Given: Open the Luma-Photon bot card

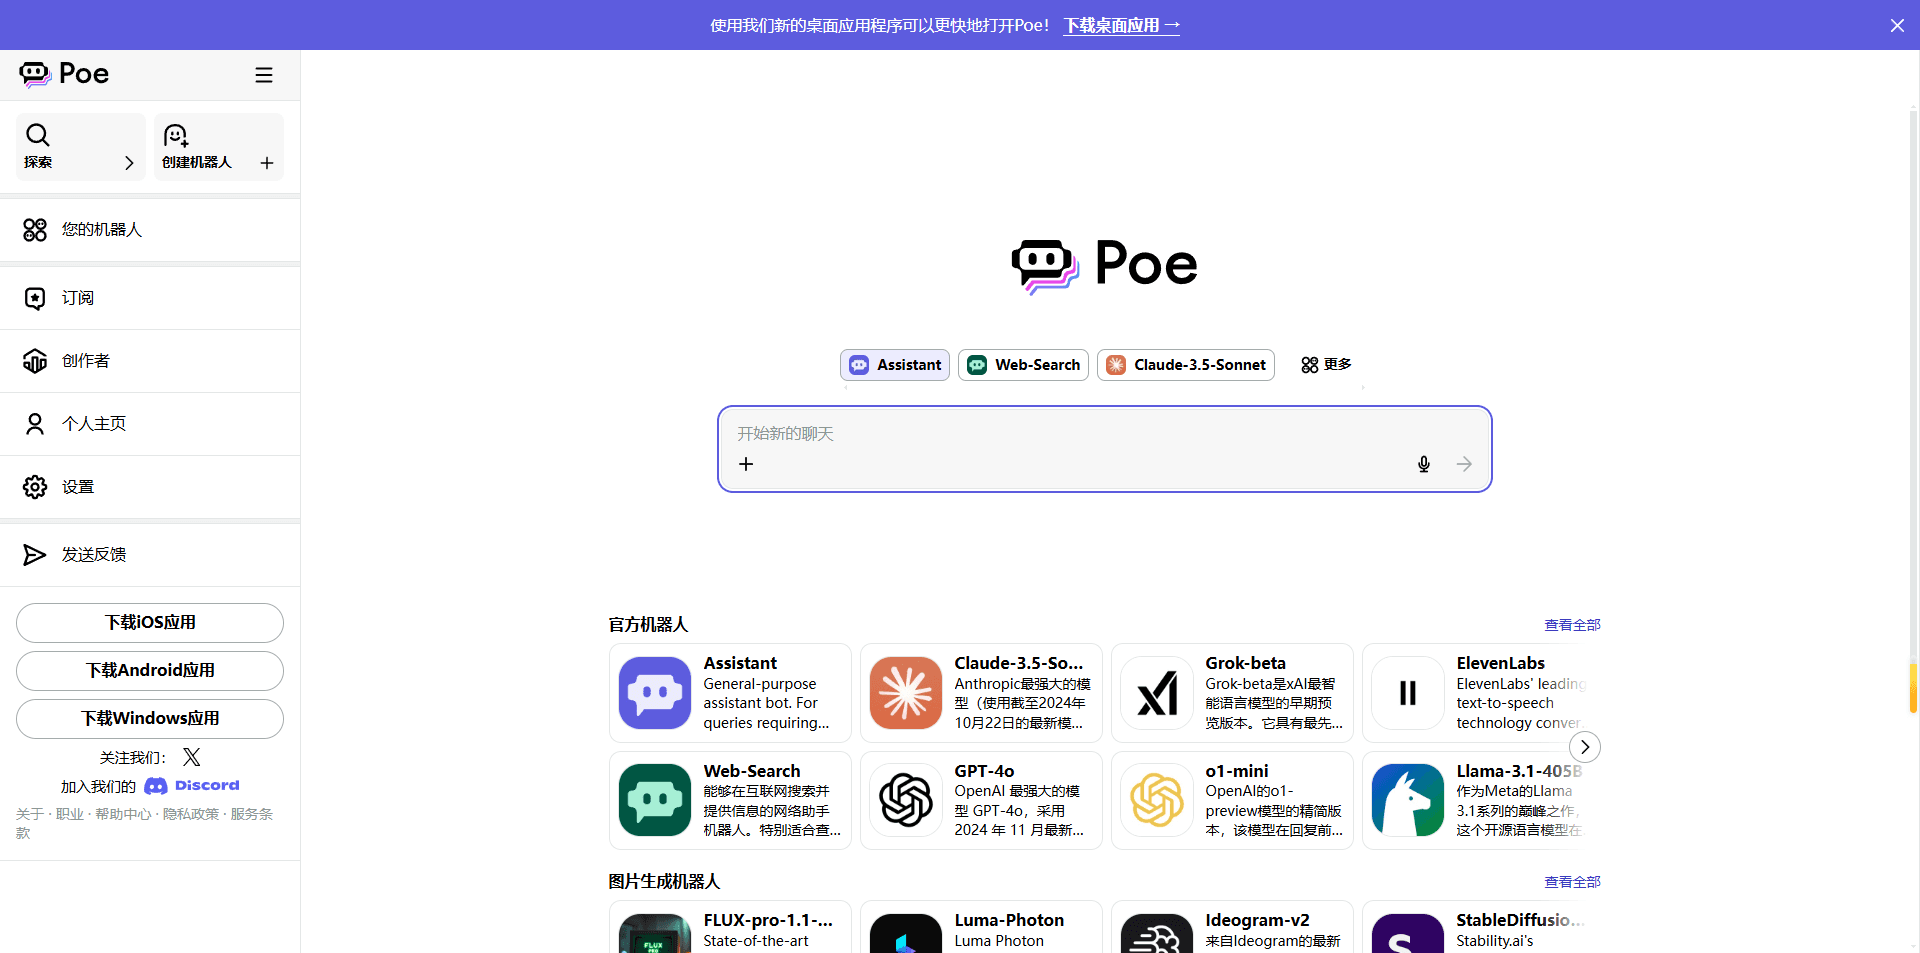Looking at the screenshot, I should click(981, 927).
